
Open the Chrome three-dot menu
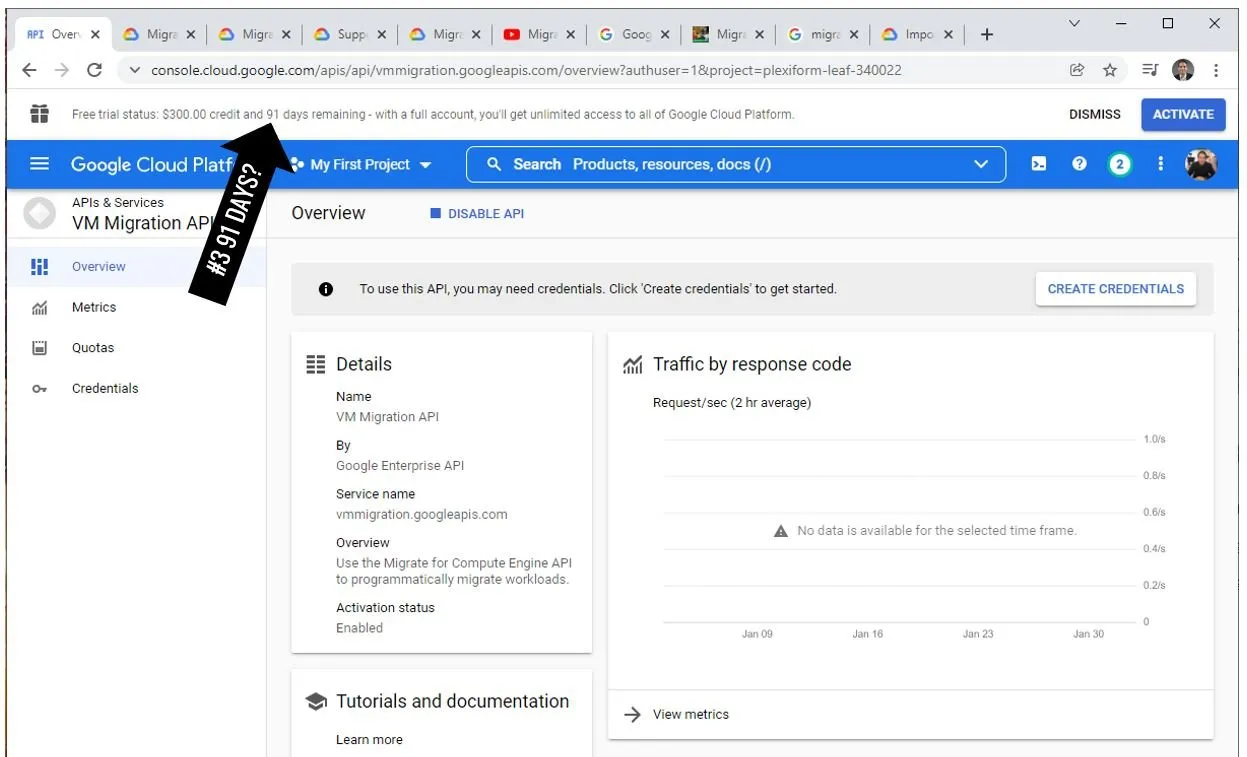click(x=1216, y=70)
